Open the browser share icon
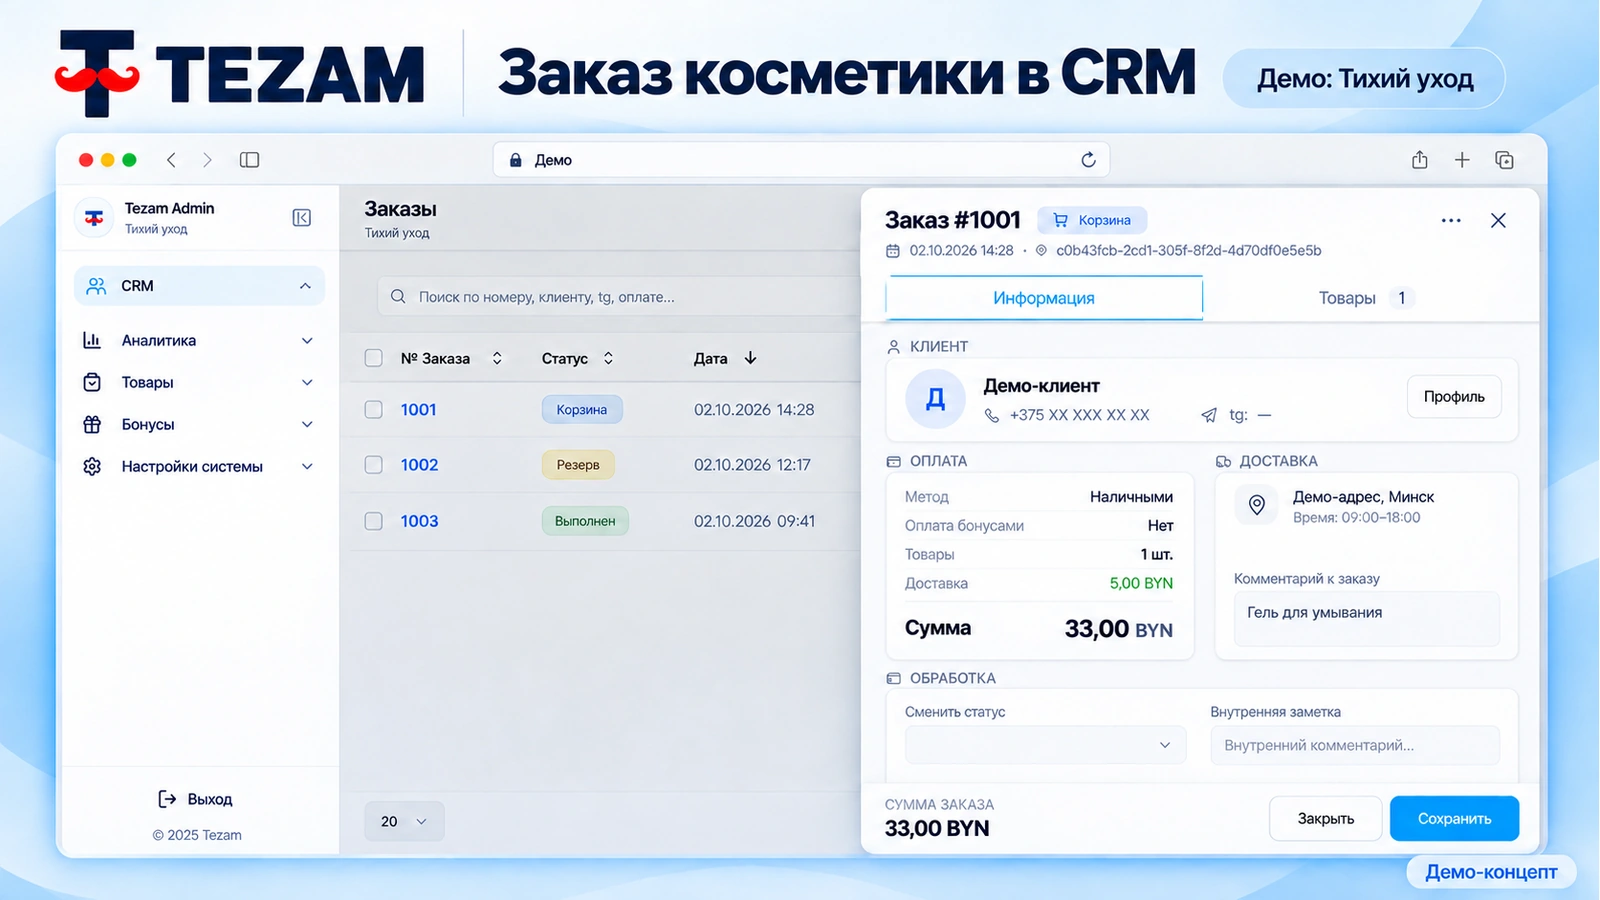The height and width of the screenshot is (900, 1600). pyautogui.click(x=1419, y=159)
